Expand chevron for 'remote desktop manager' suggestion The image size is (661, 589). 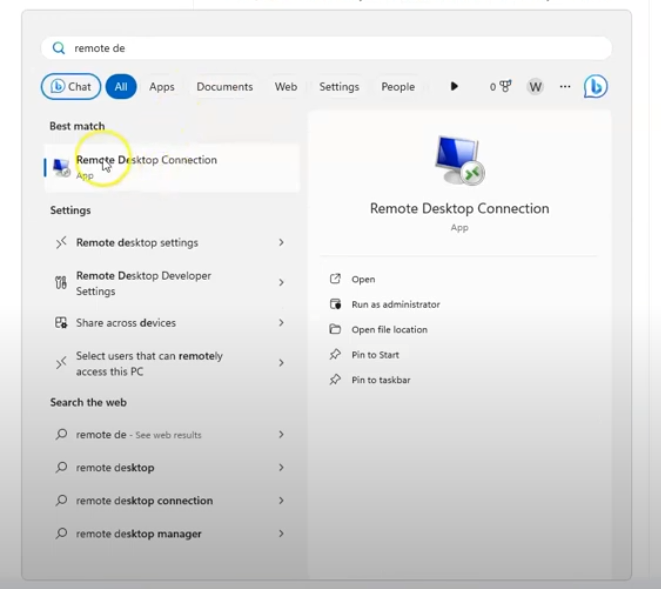click(281, 533)
